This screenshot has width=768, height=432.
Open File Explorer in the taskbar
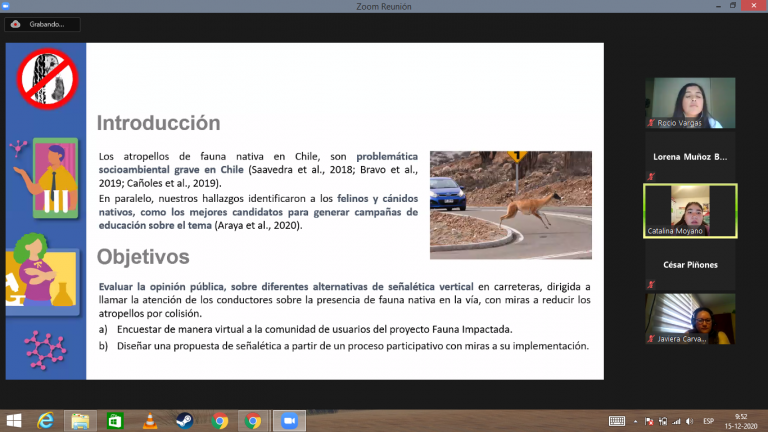pyautogui.click(x=80, y=421)
